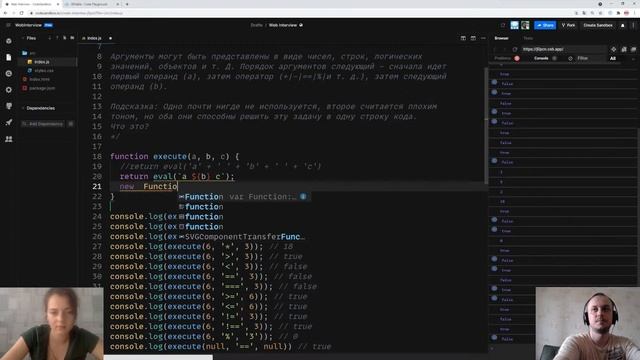Click the man's webcam thumbnail
640x360 pixels.
pos(588,324)
